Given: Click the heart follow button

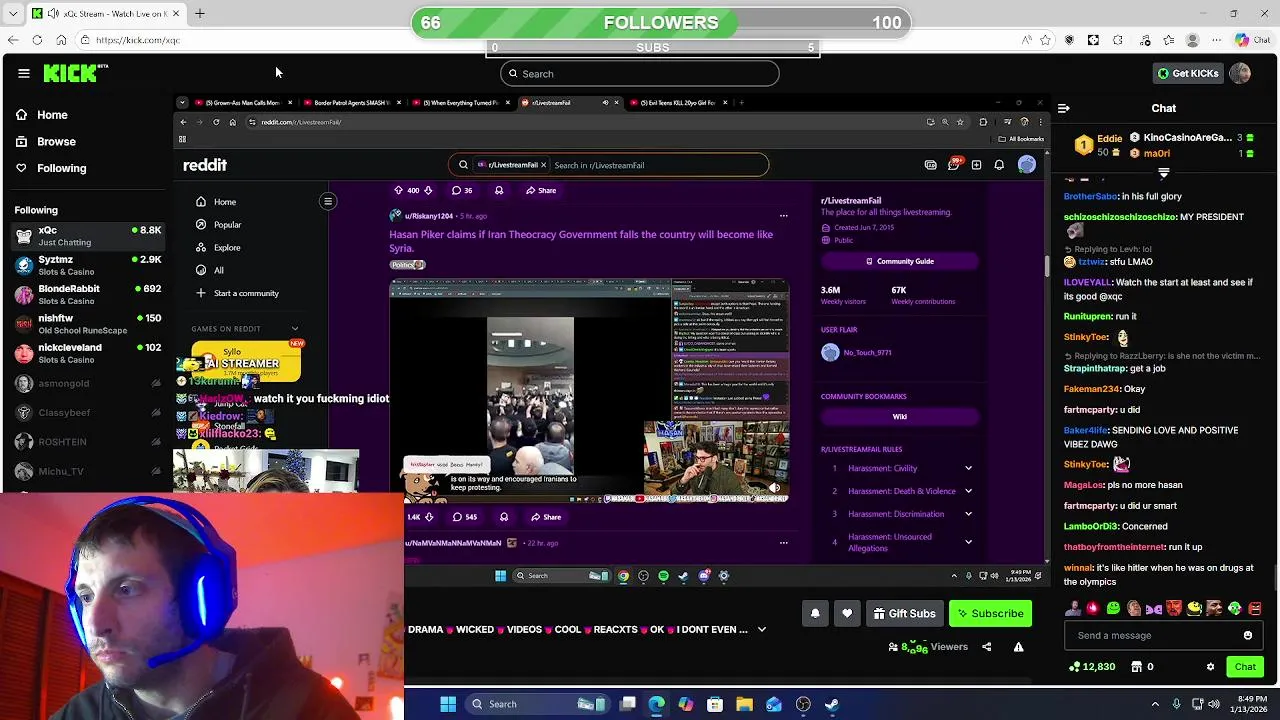Looking at the screenshot, I should click(x=847, y=613).
